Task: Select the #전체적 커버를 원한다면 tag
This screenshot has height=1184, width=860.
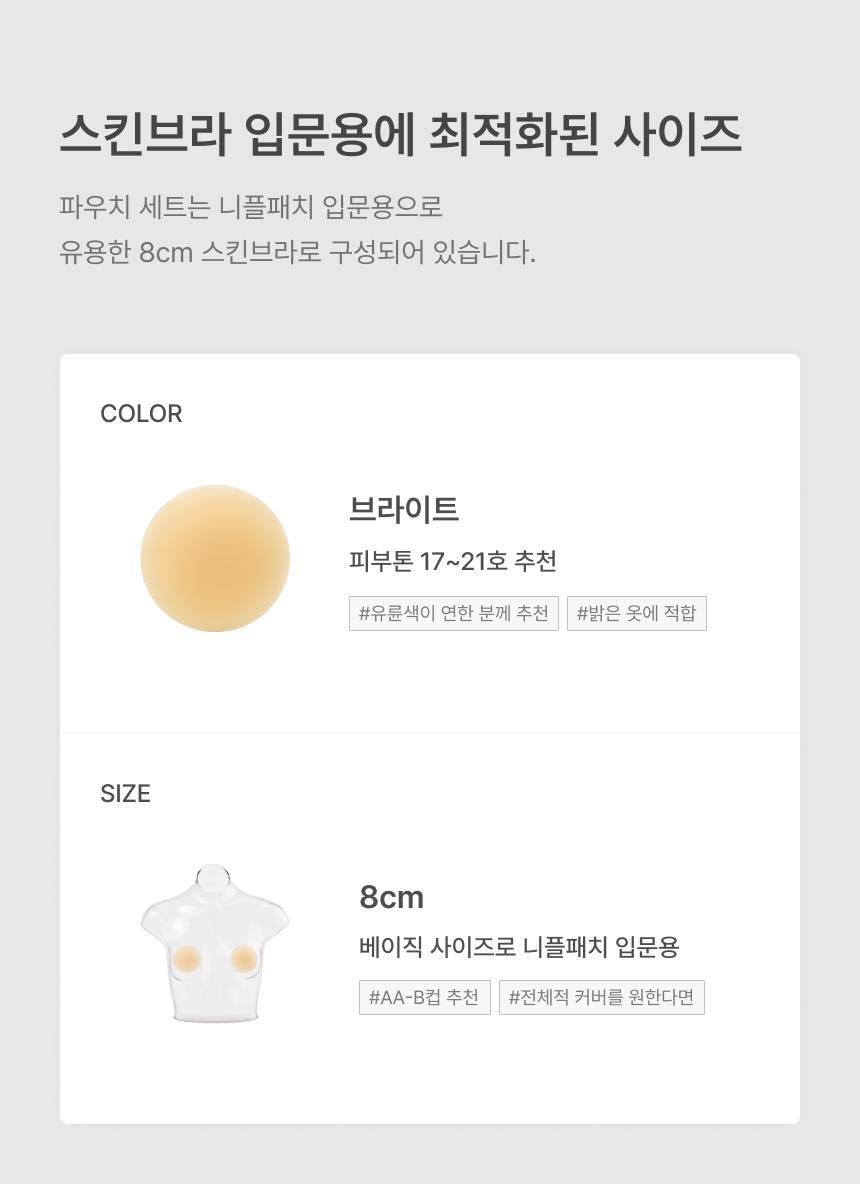Action: point(601,997)
